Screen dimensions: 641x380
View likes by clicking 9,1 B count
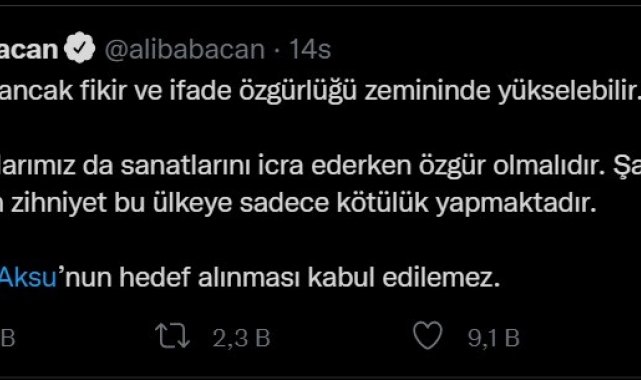pos(493,338)
